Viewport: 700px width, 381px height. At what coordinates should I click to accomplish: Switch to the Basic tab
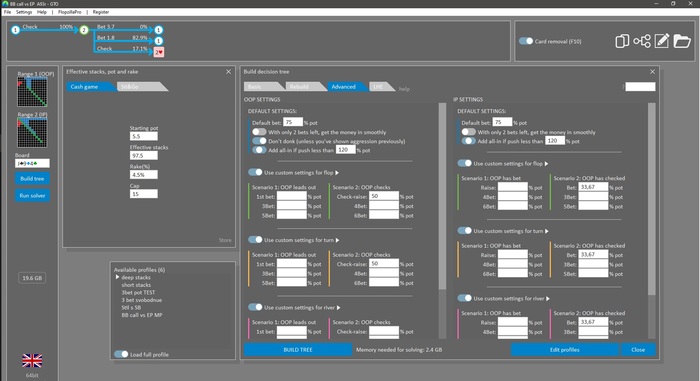tap(263, 87)
